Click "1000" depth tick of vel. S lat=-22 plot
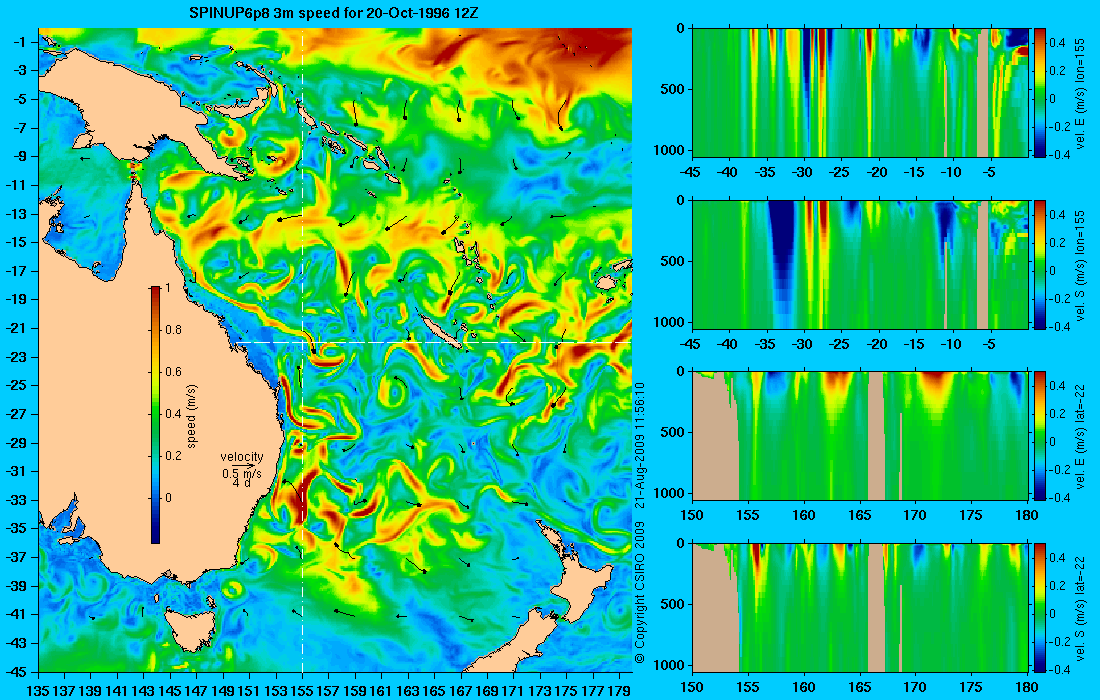This screenshot has width=1100, height=700. 671,665
